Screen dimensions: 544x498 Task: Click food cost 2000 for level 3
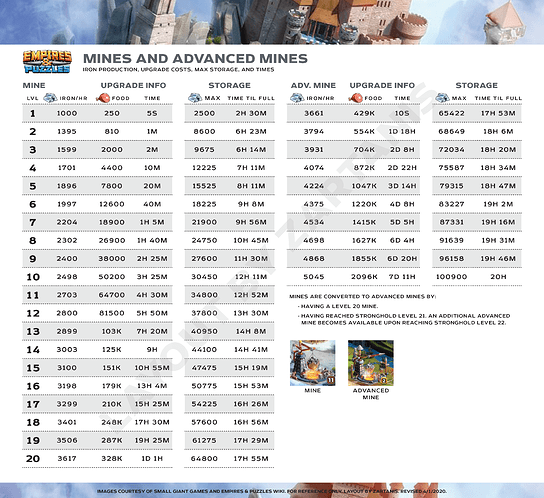tap(112, 150)
